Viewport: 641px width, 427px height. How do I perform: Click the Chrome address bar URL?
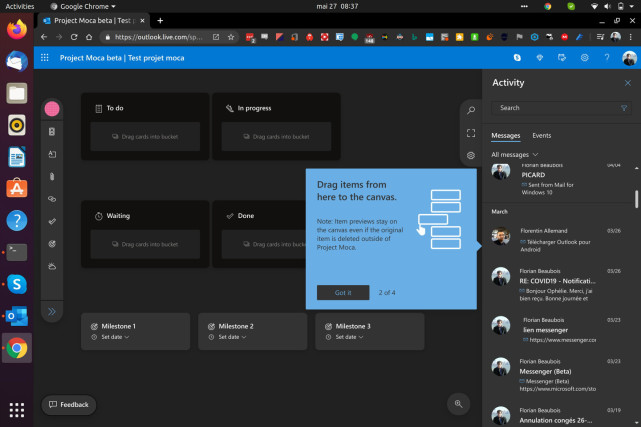pos(159,37)
